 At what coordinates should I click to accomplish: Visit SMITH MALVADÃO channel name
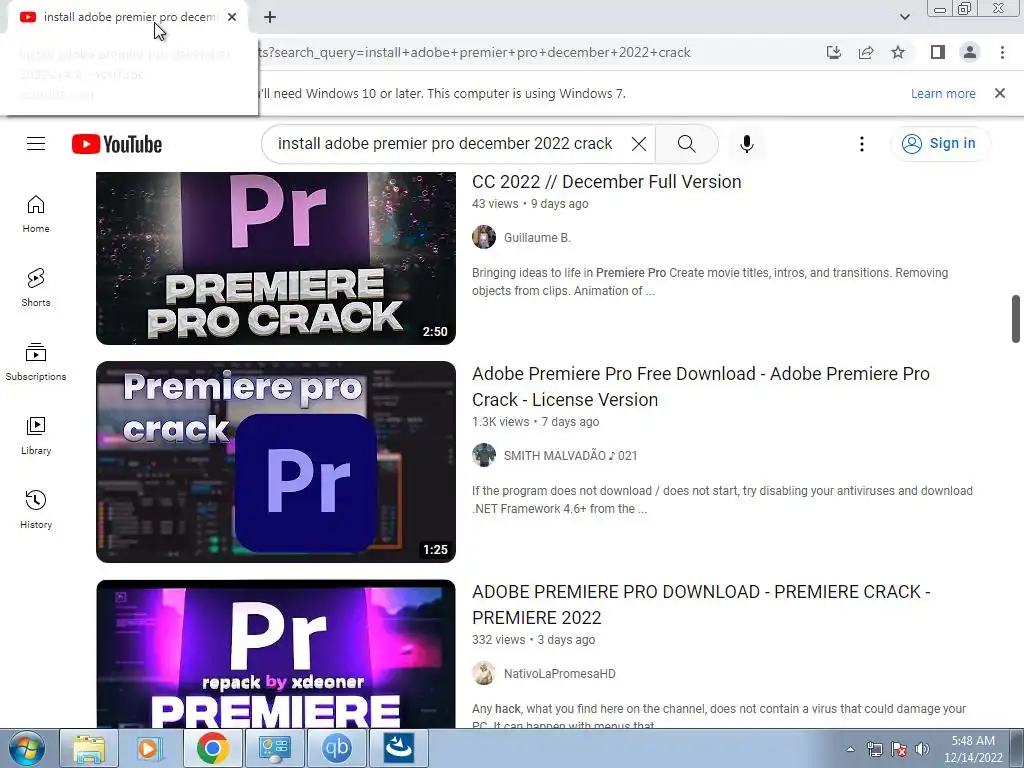coord(570,456)
